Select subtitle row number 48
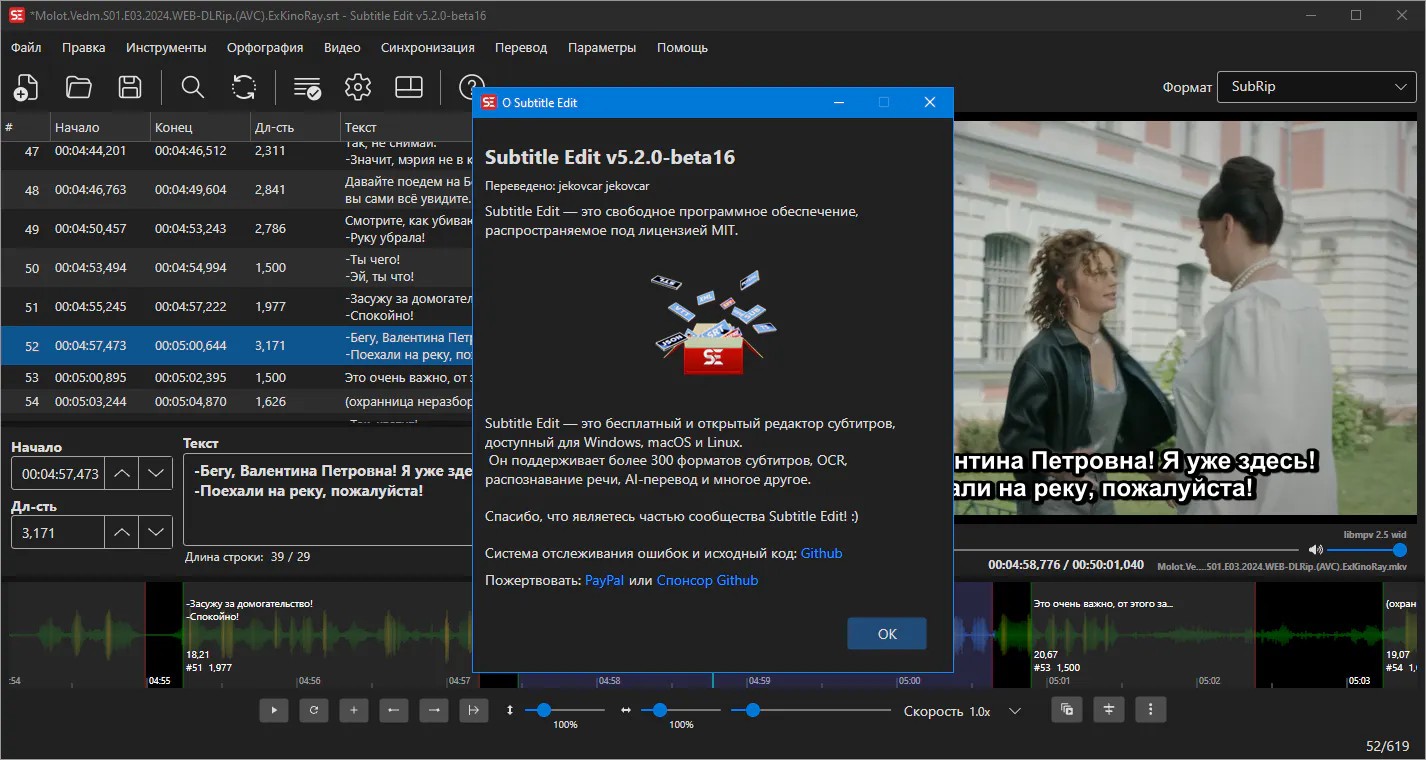Viewport: 1426px width, 760px height. point(236,190)
